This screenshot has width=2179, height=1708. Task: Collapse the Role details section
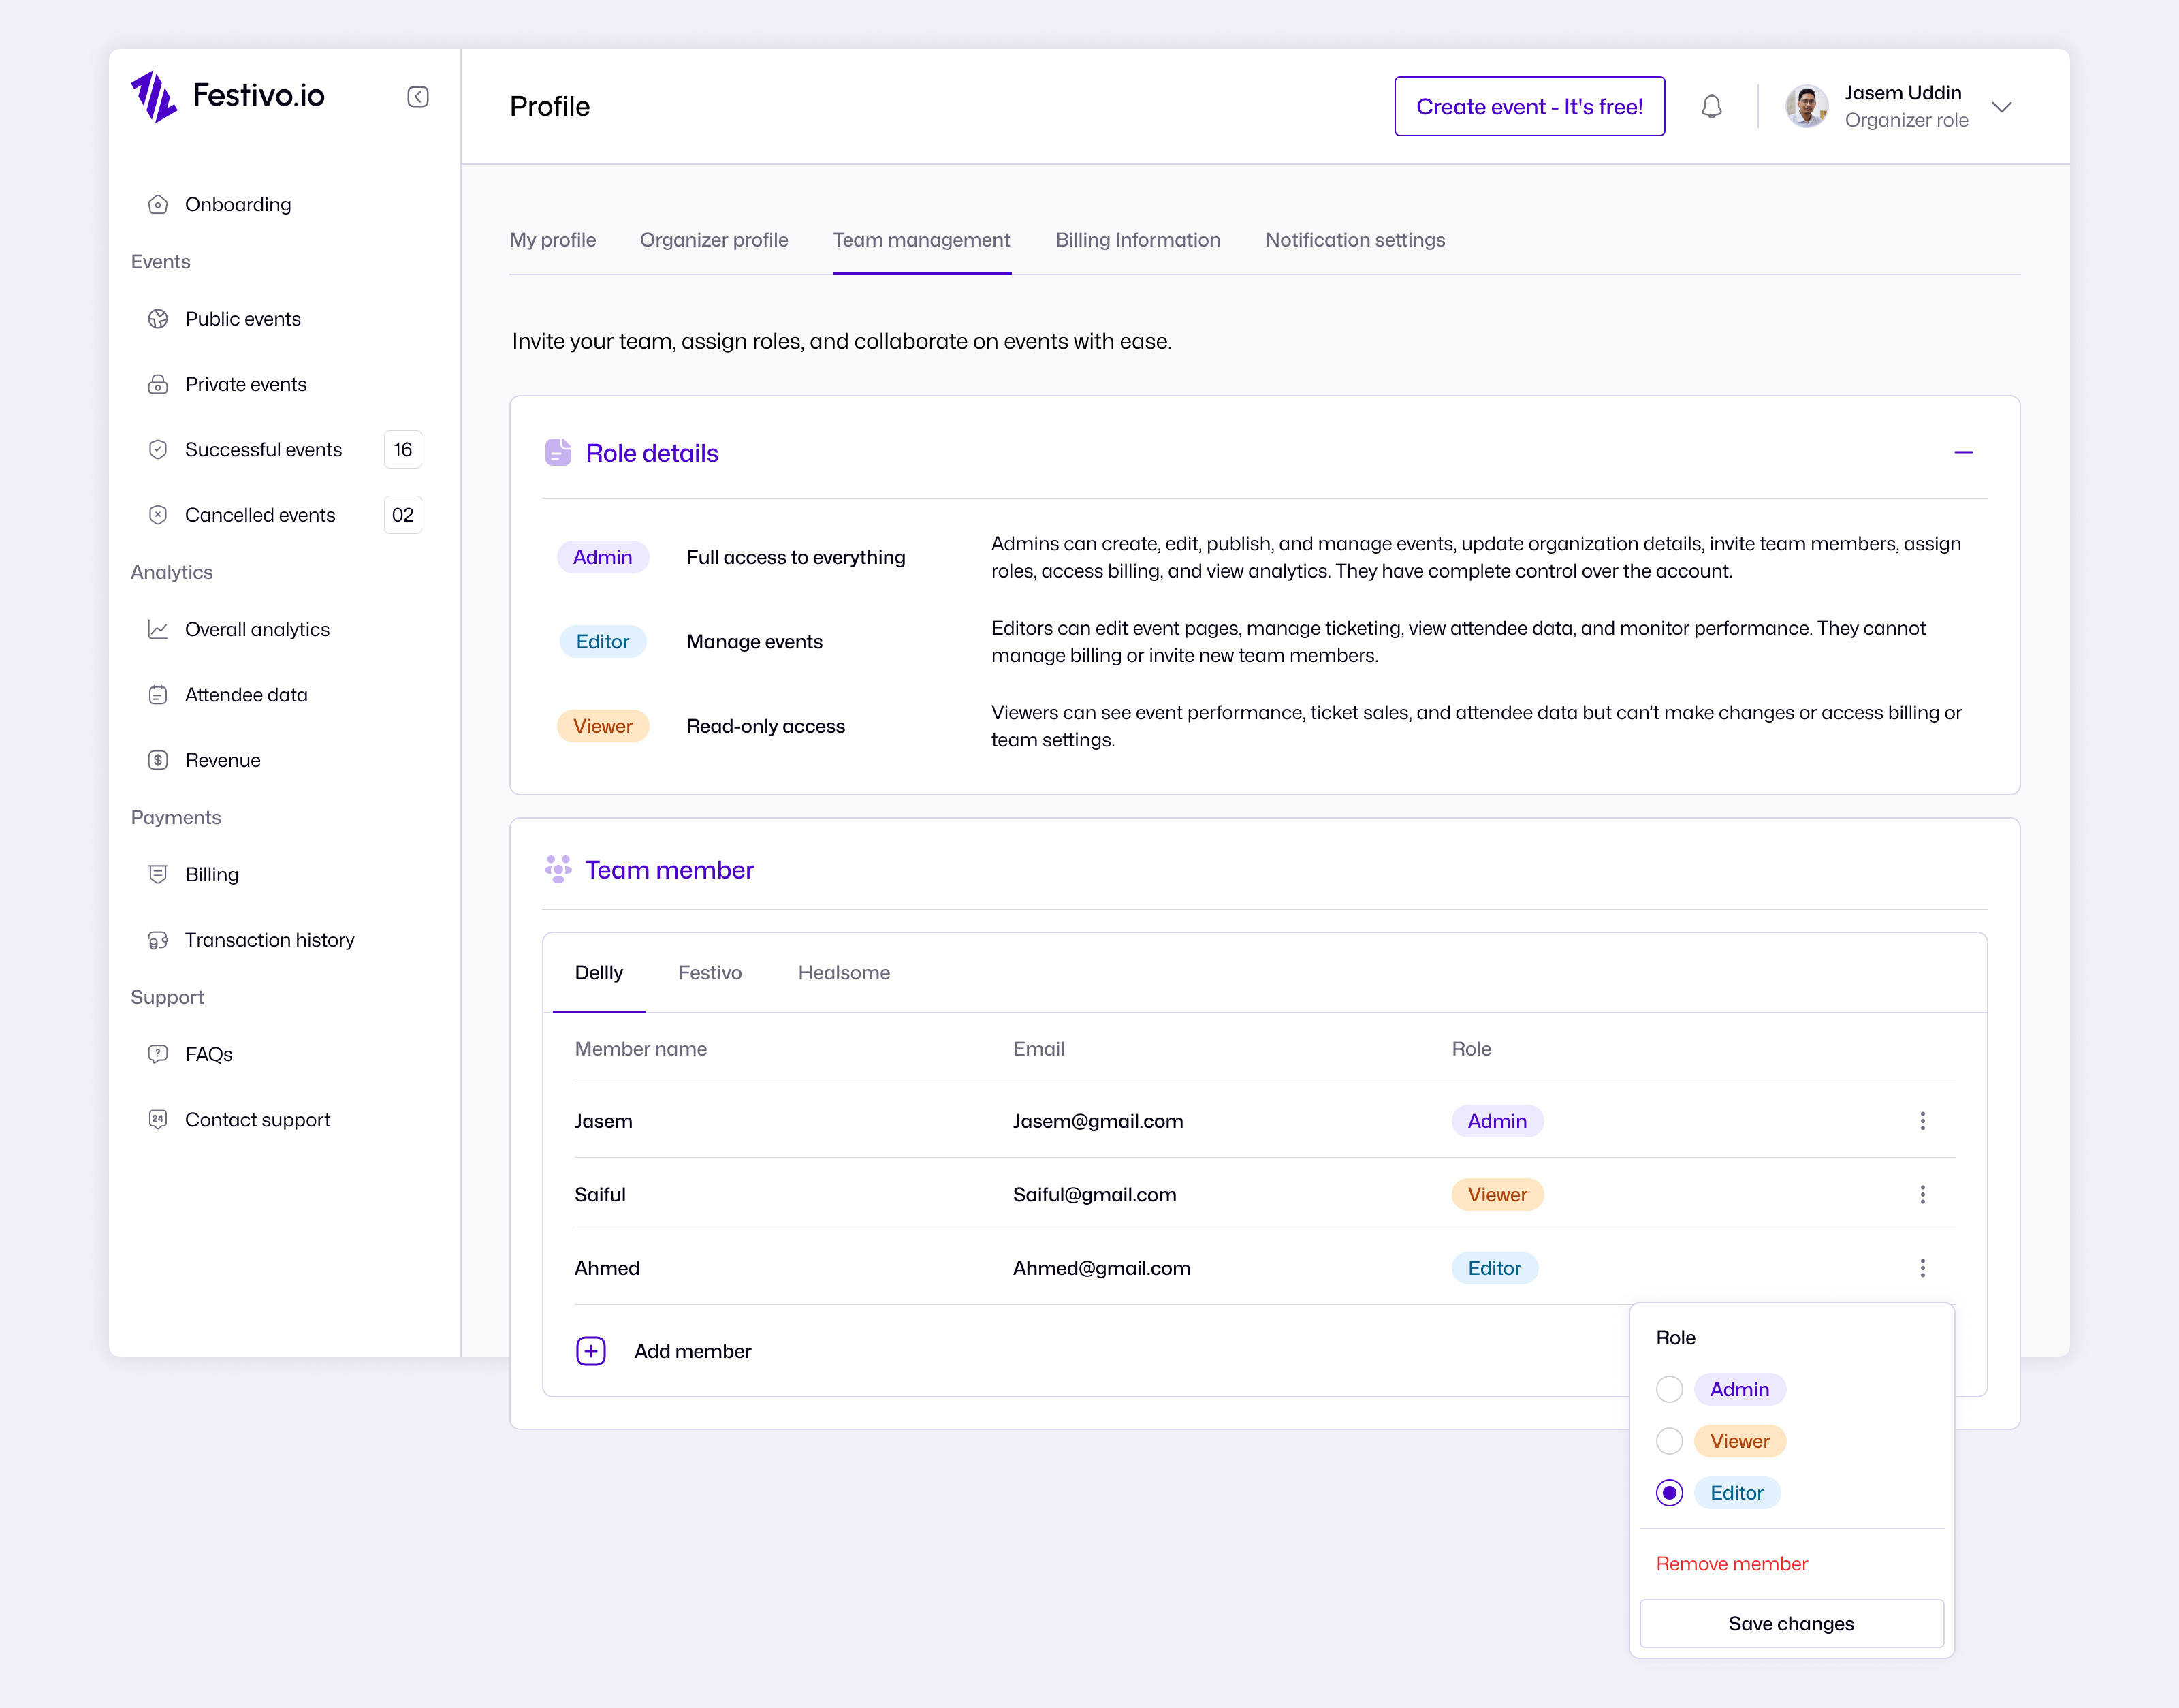point(1964,452)
